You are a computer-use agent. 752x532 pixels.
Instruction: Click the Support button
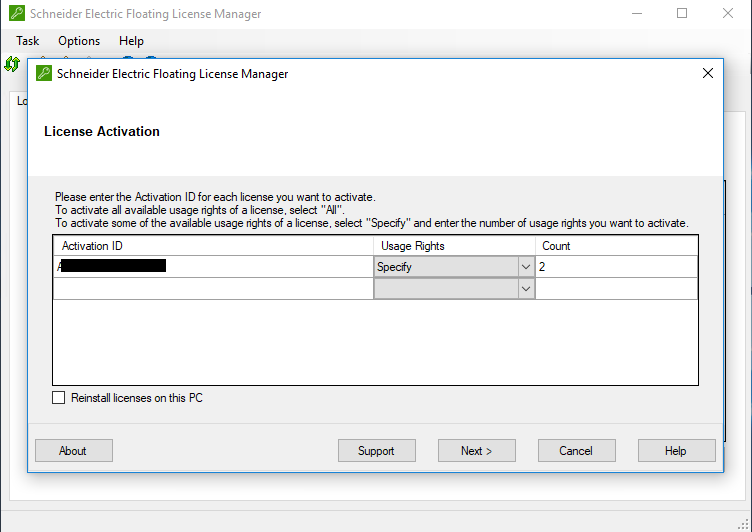(376, 450)
